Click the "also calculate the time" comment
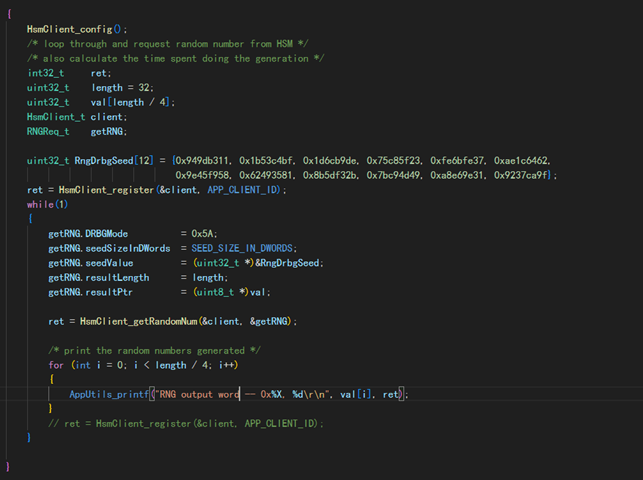 click(176, 59)
